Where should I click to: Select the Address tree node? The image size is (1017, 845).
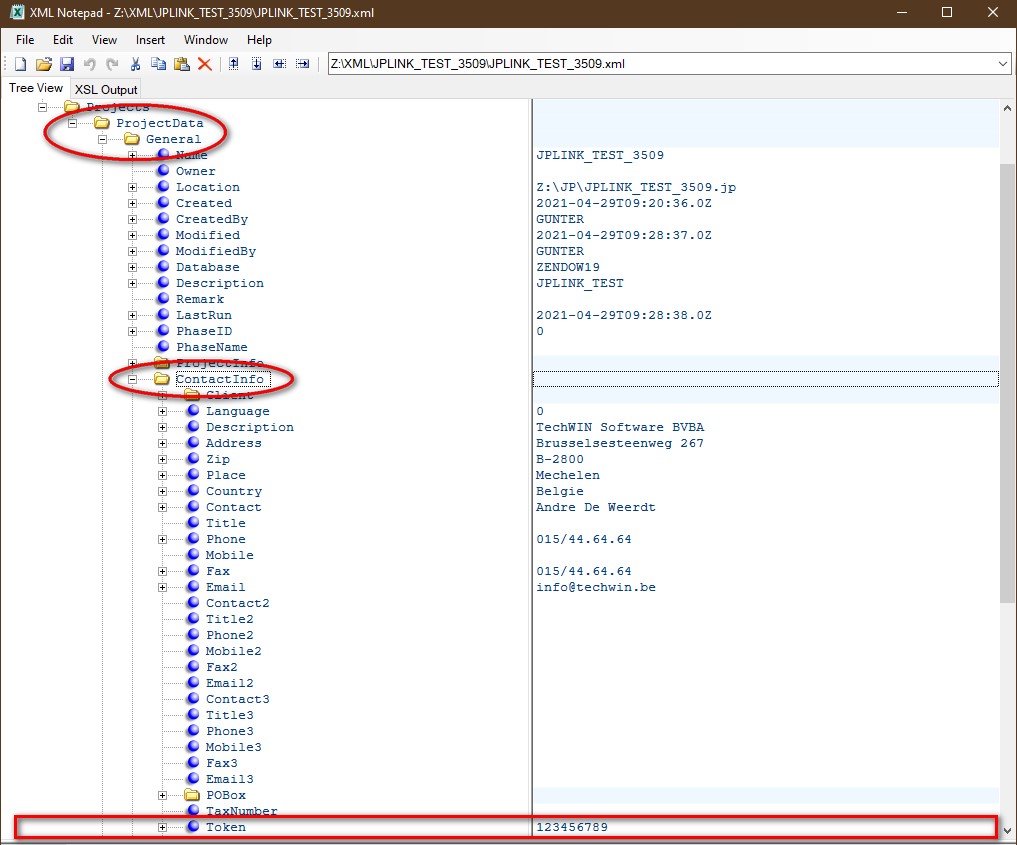click(x=234, y=443)
